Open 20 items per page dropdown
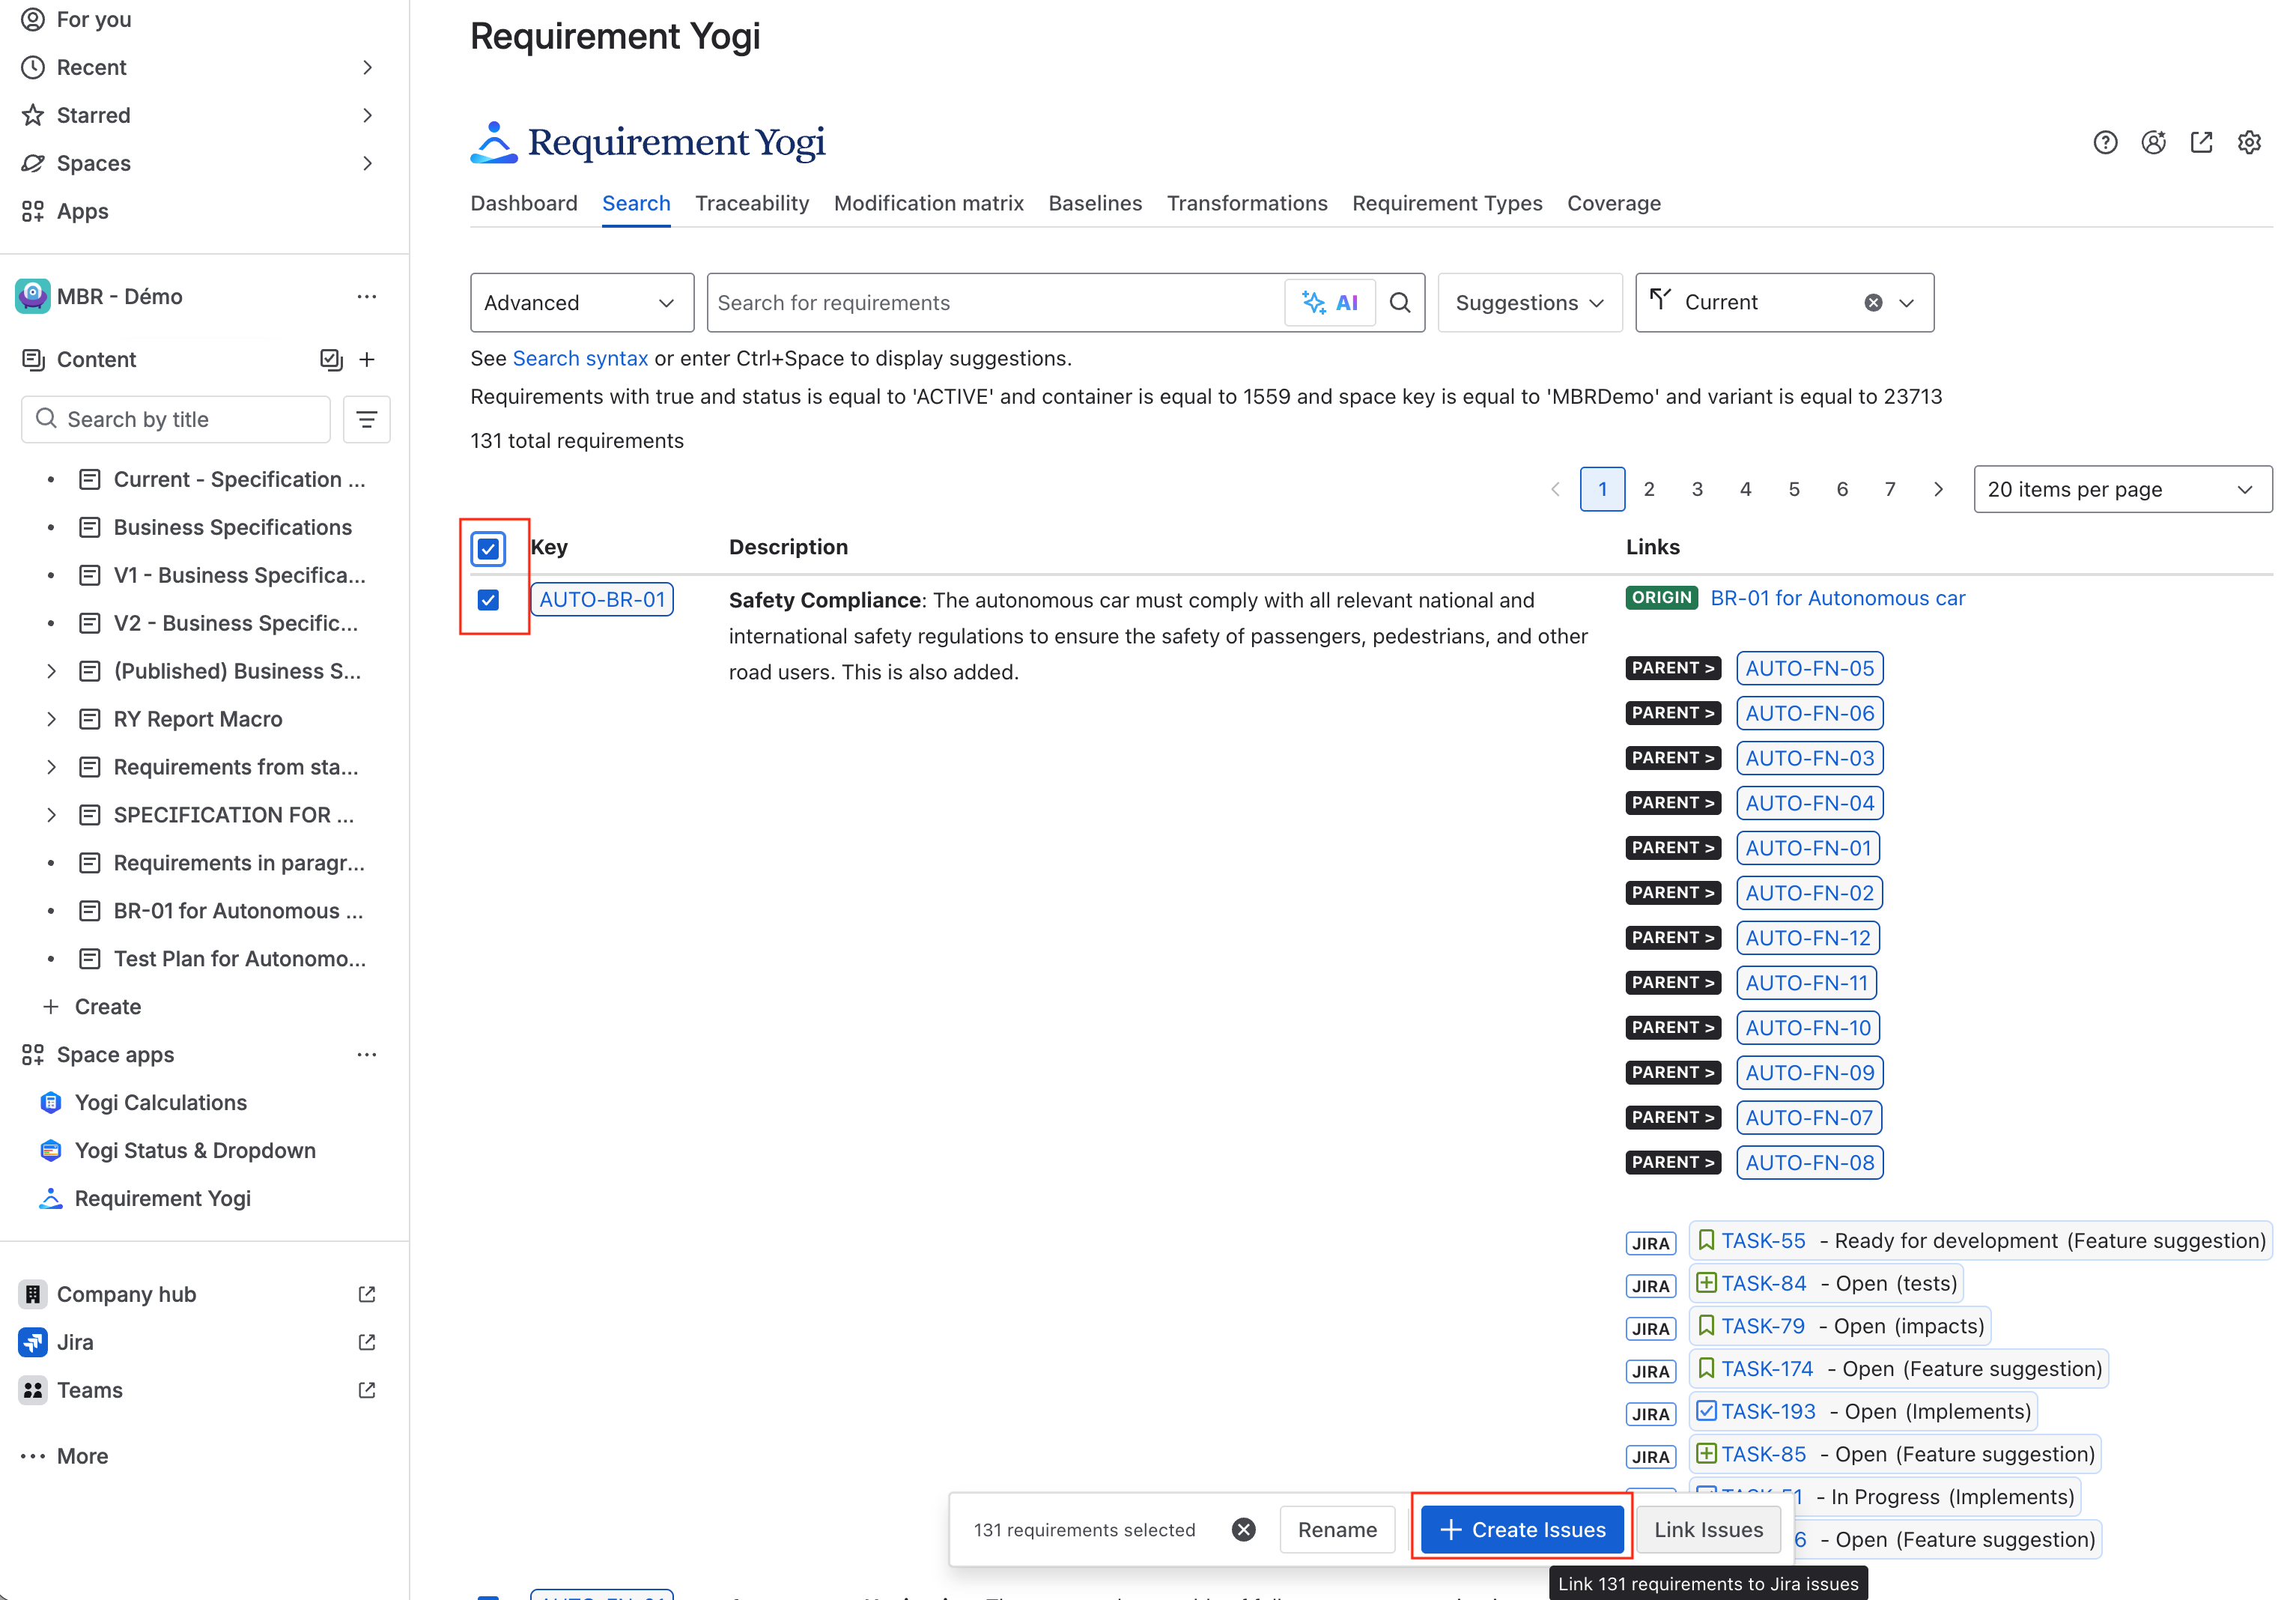The width and height of the screenshot is (2296, 1600). 2122,490
